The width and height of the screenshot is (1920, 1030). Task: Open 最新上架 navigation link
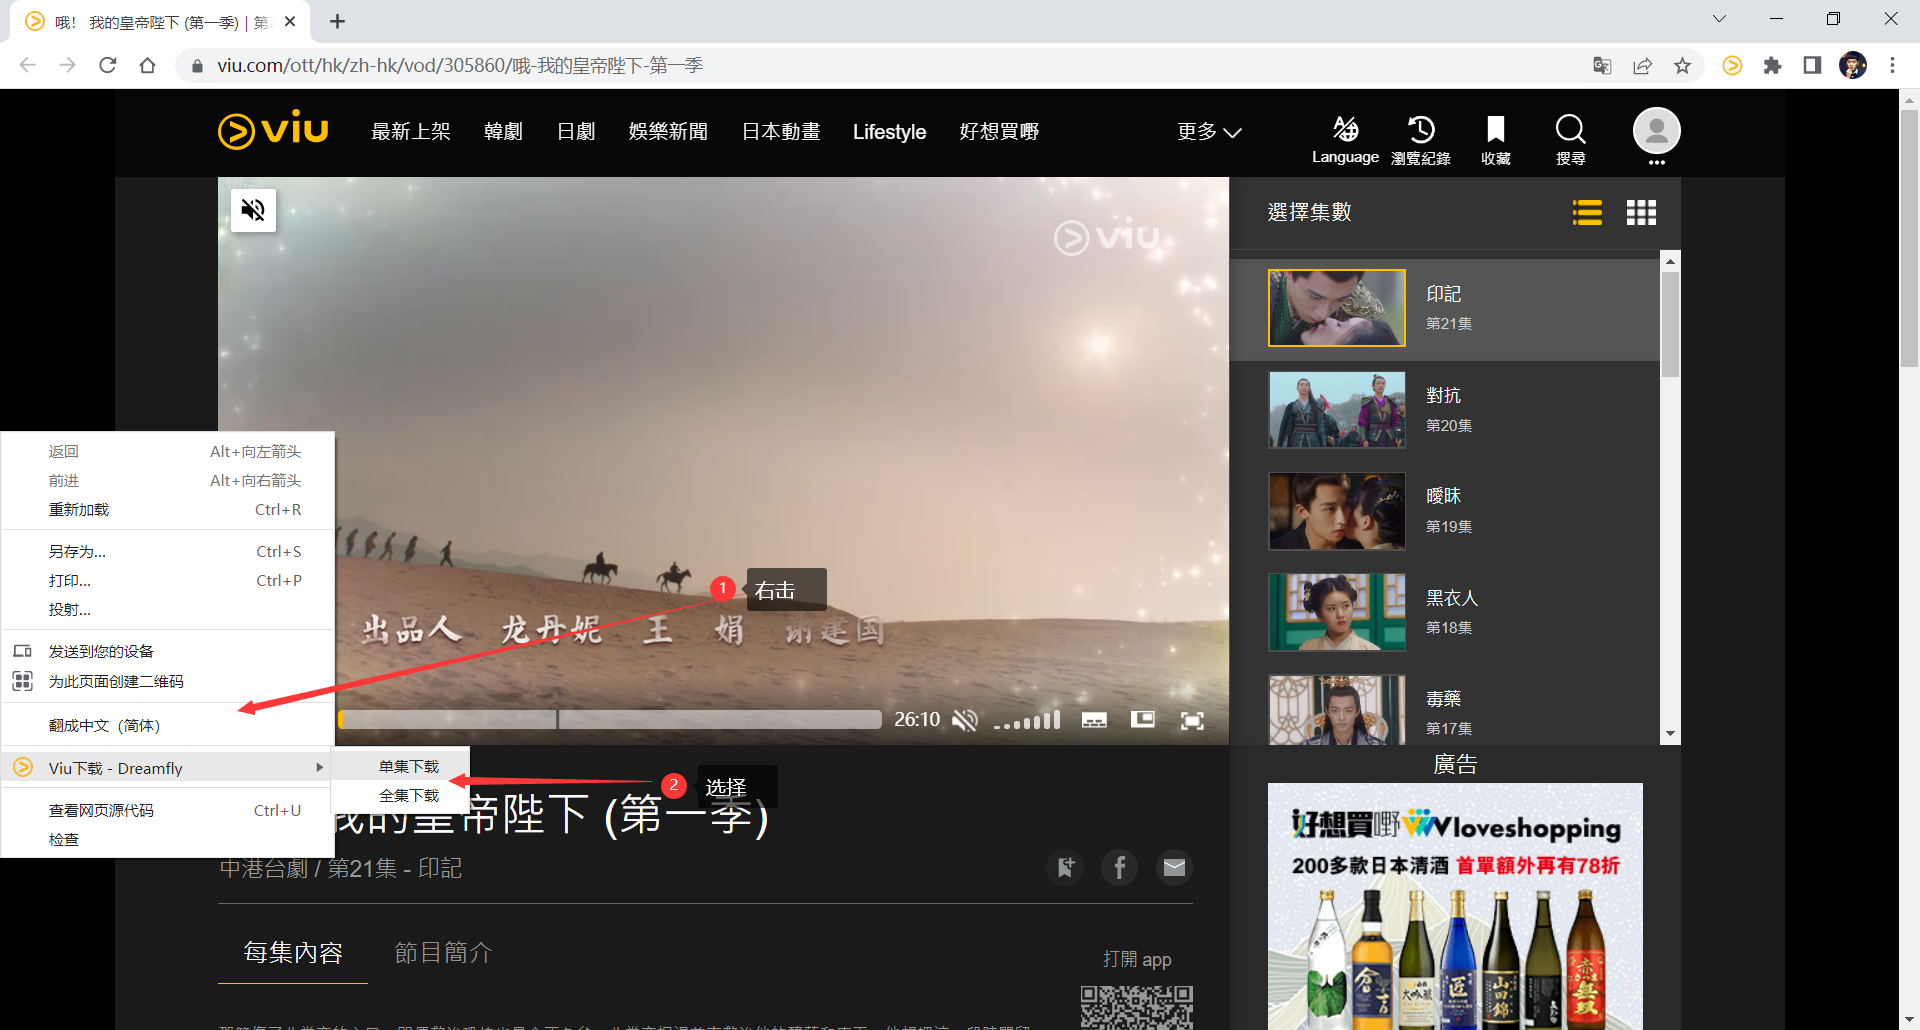411,132
